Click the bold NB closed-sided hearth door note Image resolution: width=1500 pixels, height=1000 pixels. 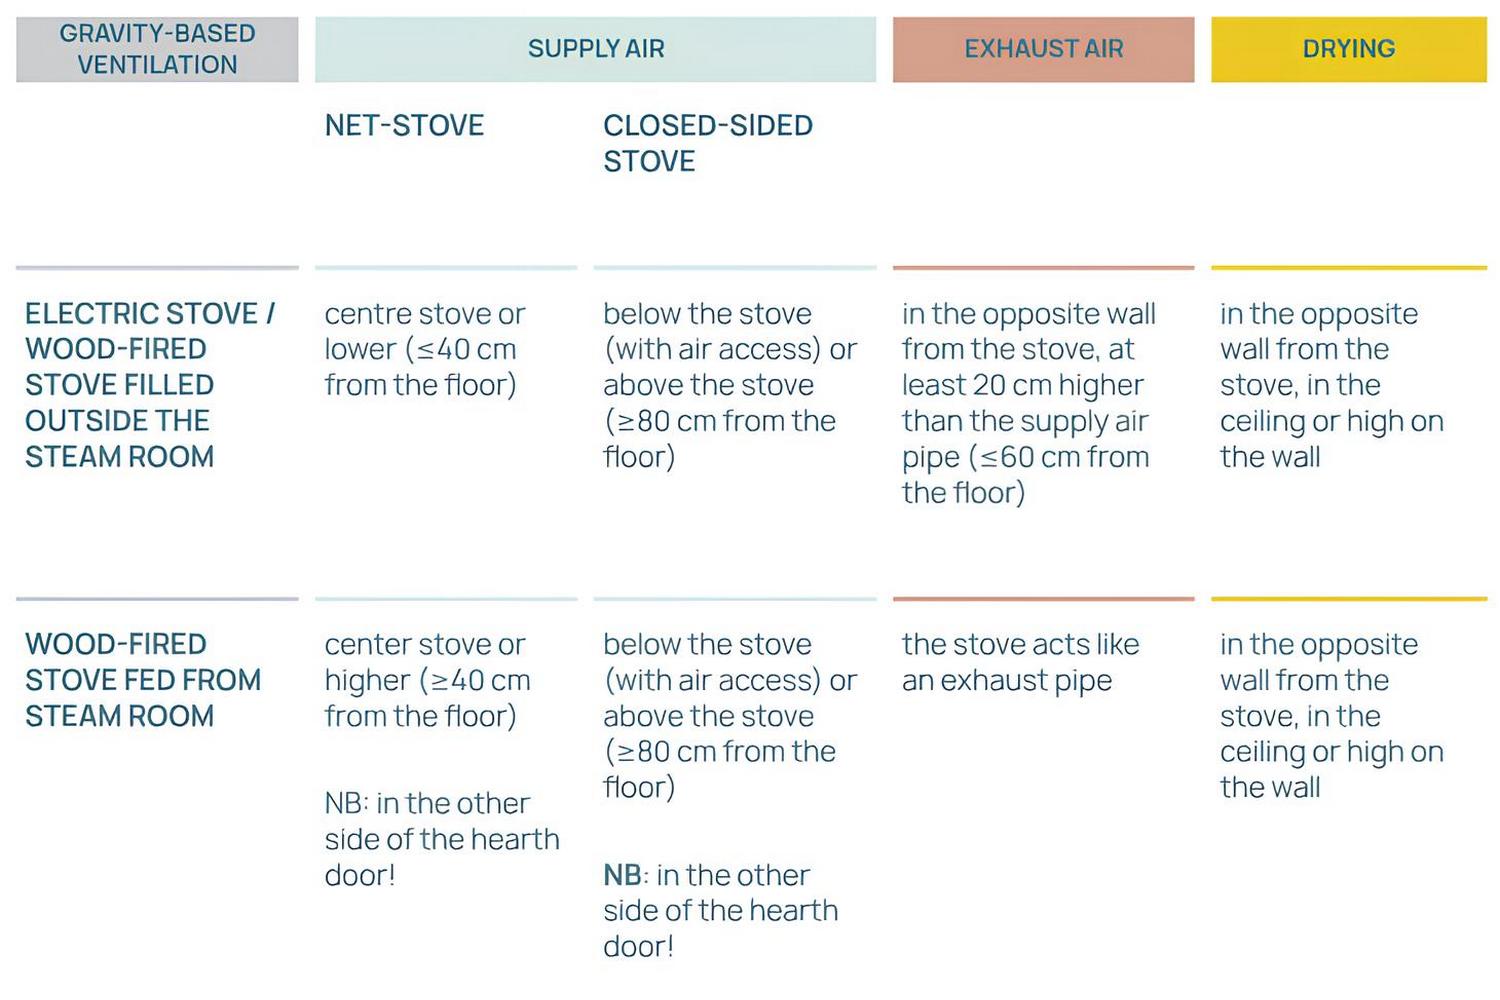pos(720,910)
